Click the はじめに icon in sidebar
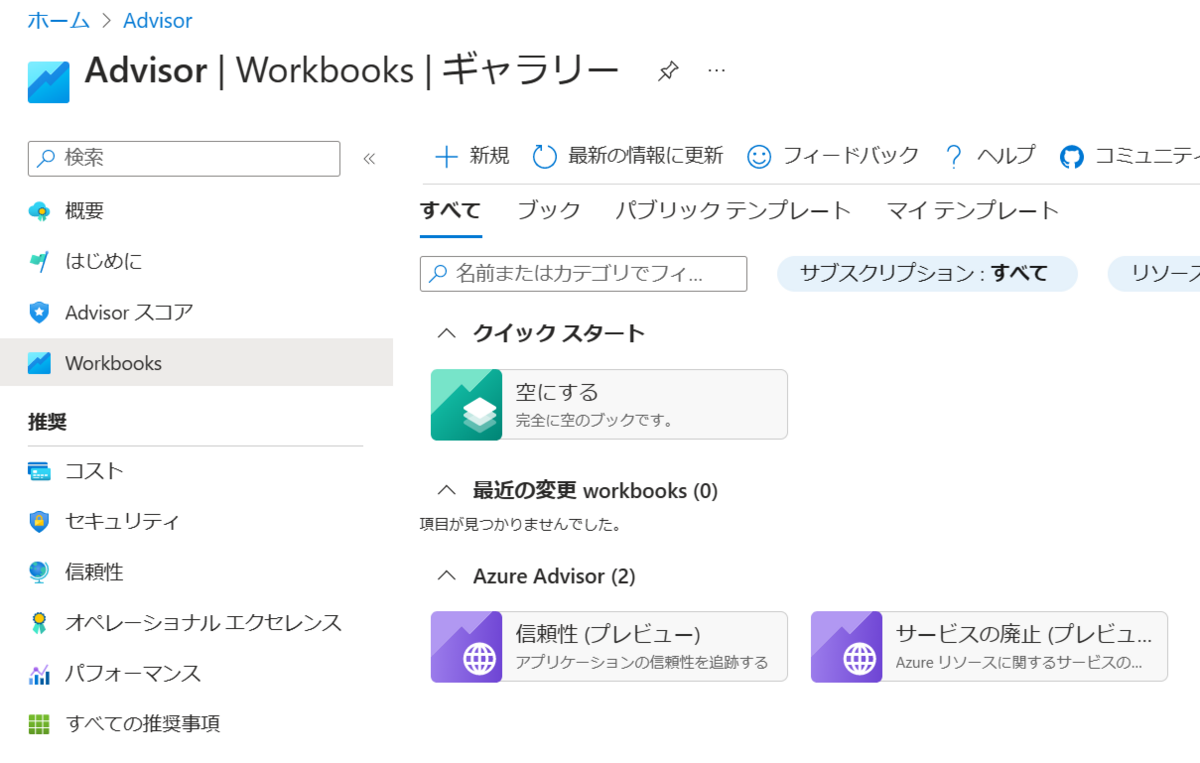Screen dimensions: 1200x763 coord(39,262)
